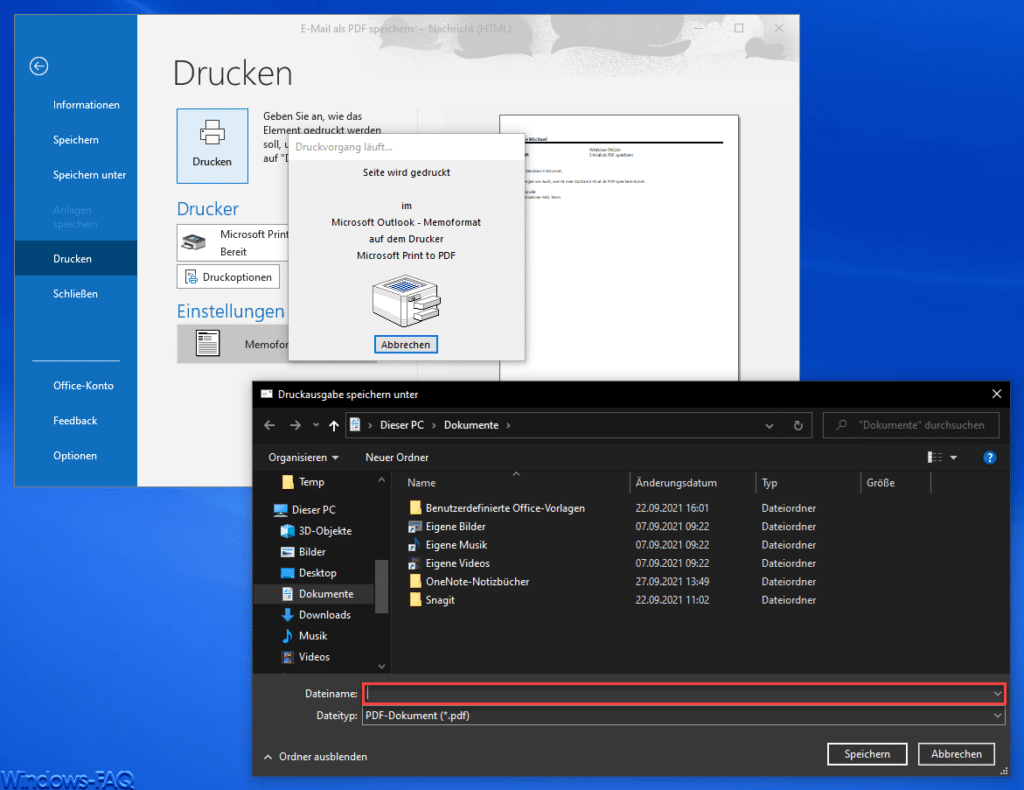Sort by Typ column header
This screenshot has height=790, width=1024.
[769, 483]
